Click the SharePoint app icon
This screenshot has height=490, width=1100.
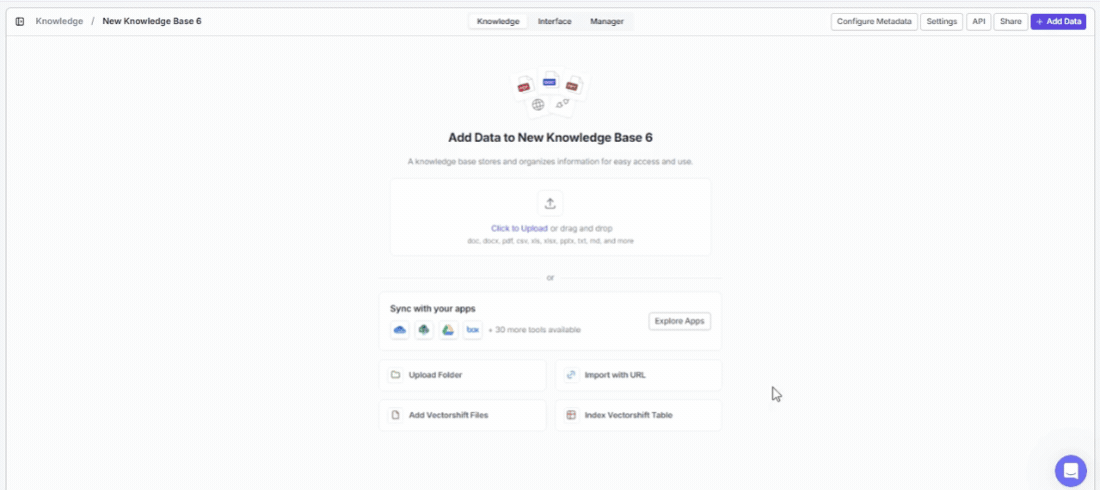424,330
